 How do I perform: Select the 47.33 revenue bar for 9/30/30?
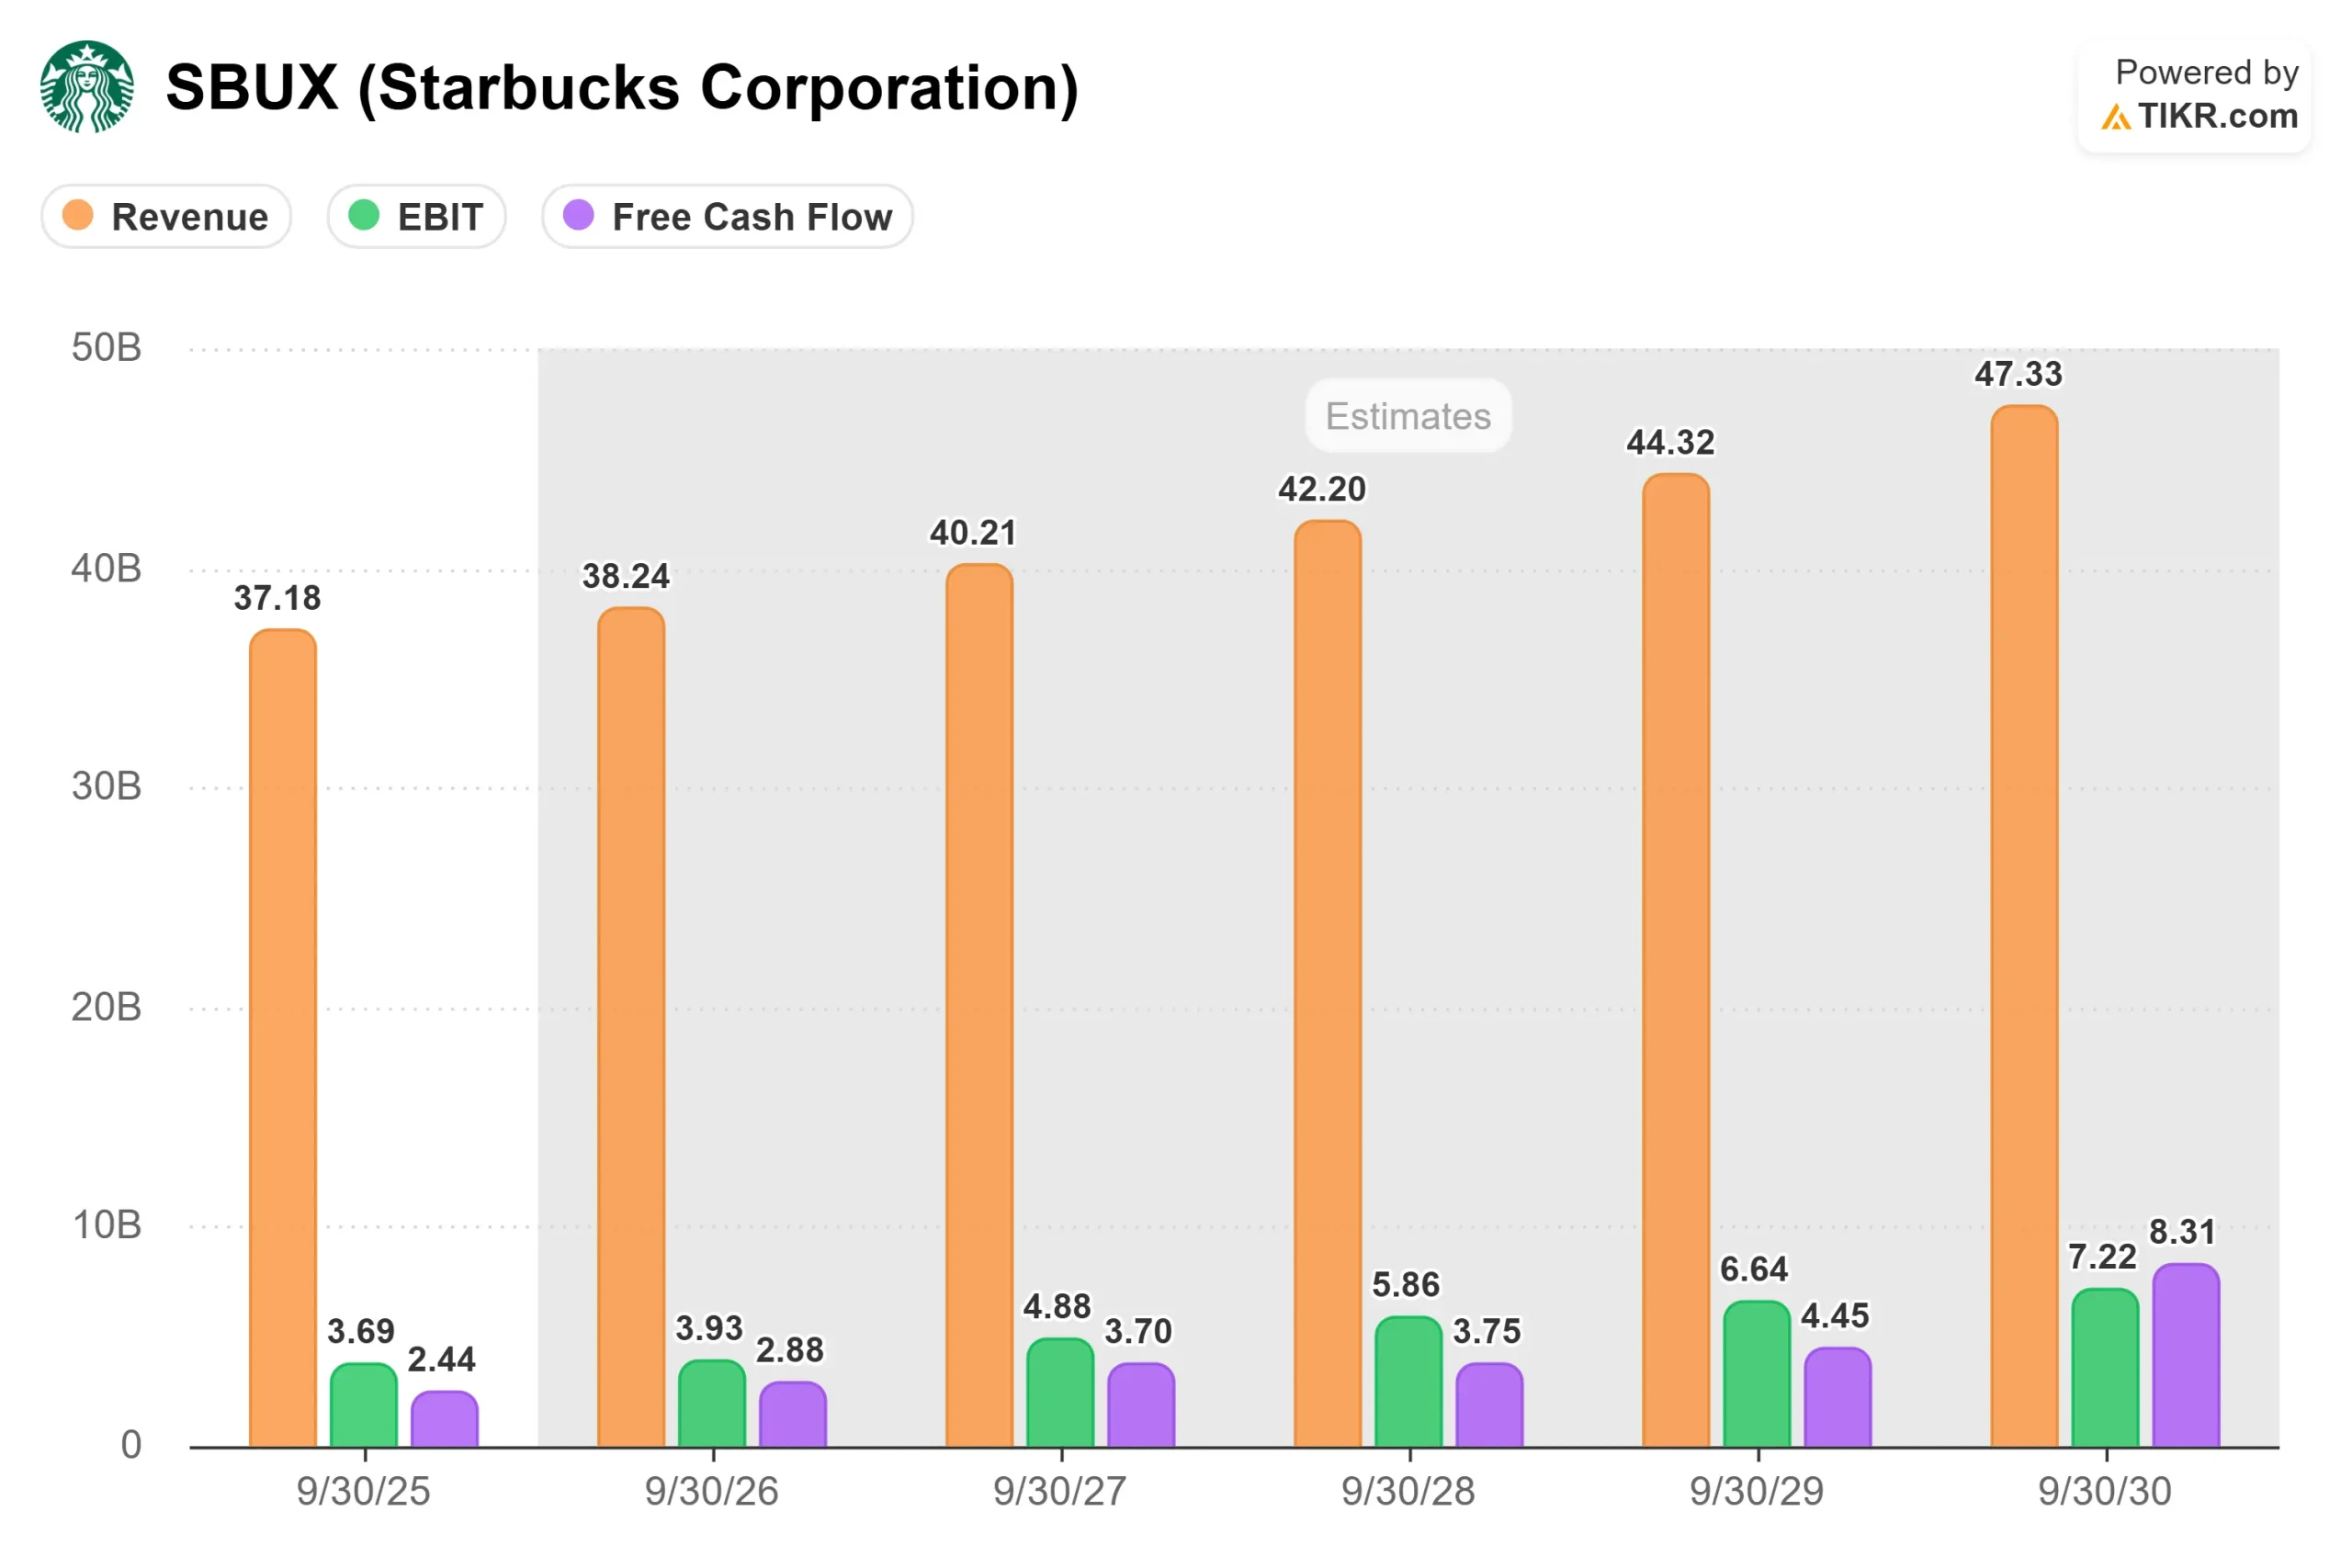pyautogui.click(x=2024, y=928)
